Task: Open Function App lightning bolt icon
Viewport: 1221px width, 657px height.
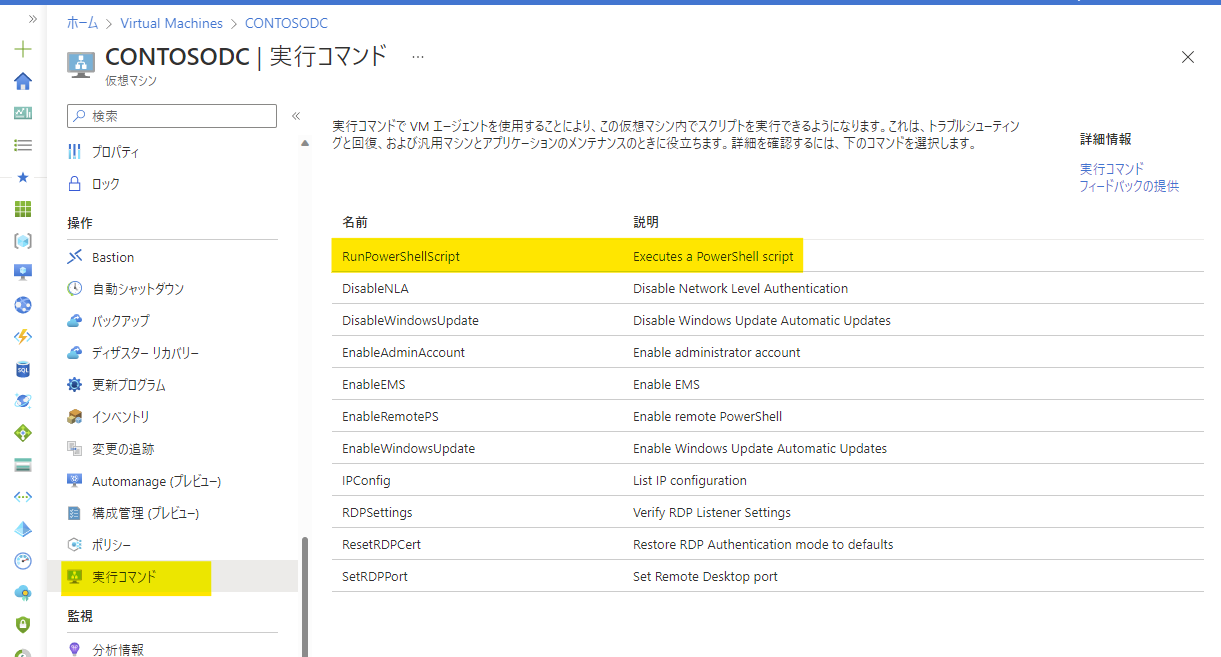Action: [23, 336]
